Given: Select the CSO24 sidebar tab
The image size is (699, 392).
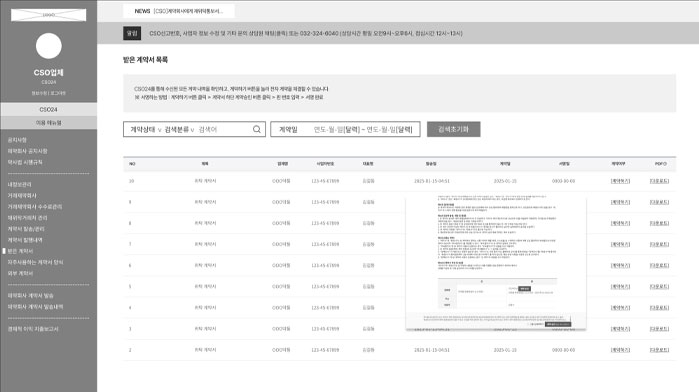Looking at the screenshot, I should [x=49, y=109].
